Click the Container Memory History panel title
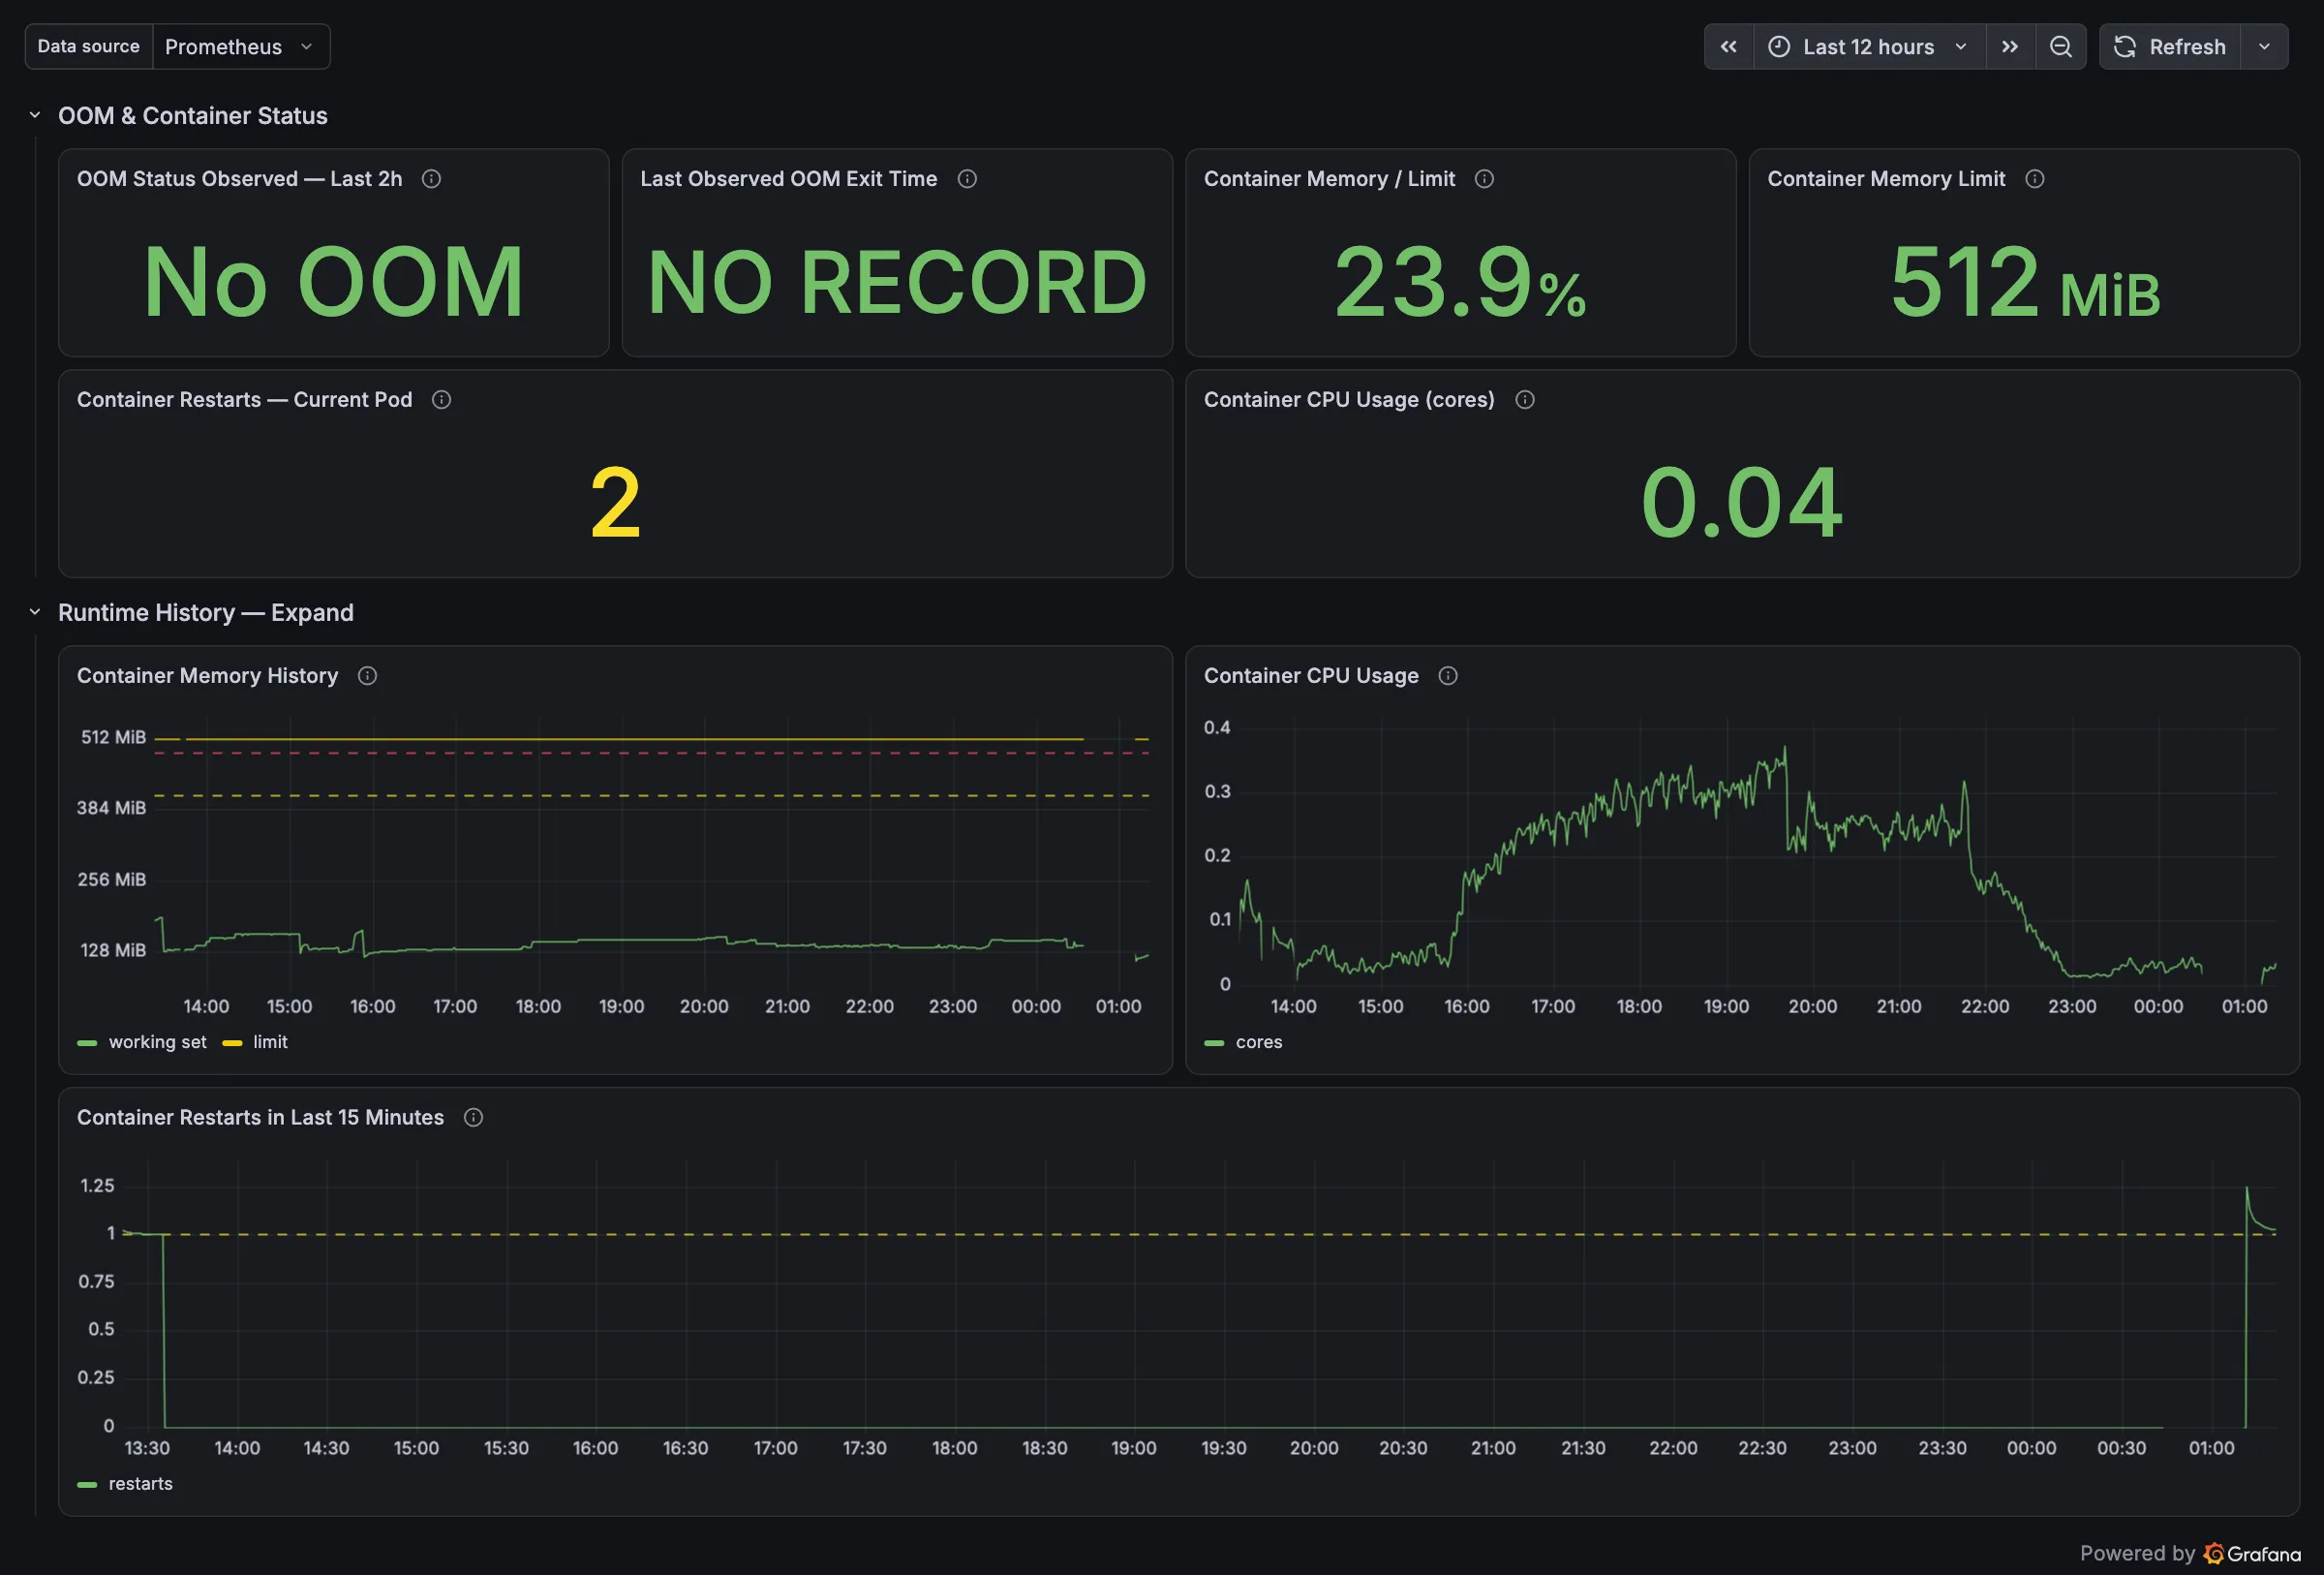Image resolution: width=2324 pixels, height=1575 pixels. tap(208, 676)
